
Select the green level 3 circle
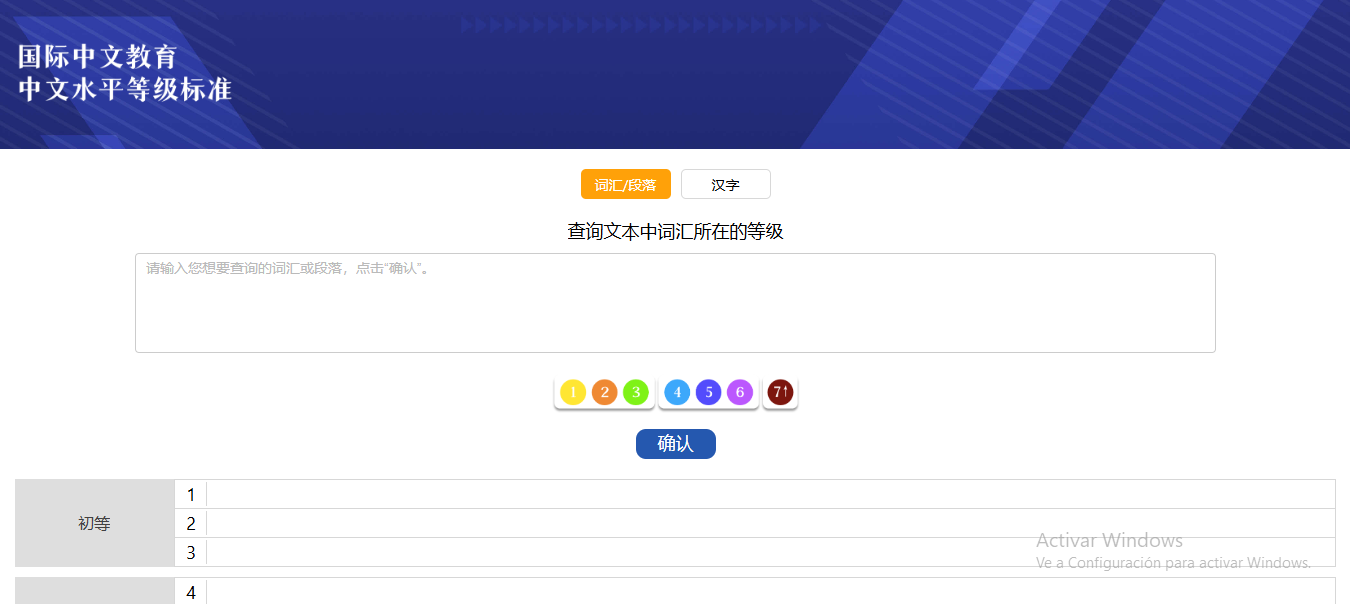coord(636,392)
